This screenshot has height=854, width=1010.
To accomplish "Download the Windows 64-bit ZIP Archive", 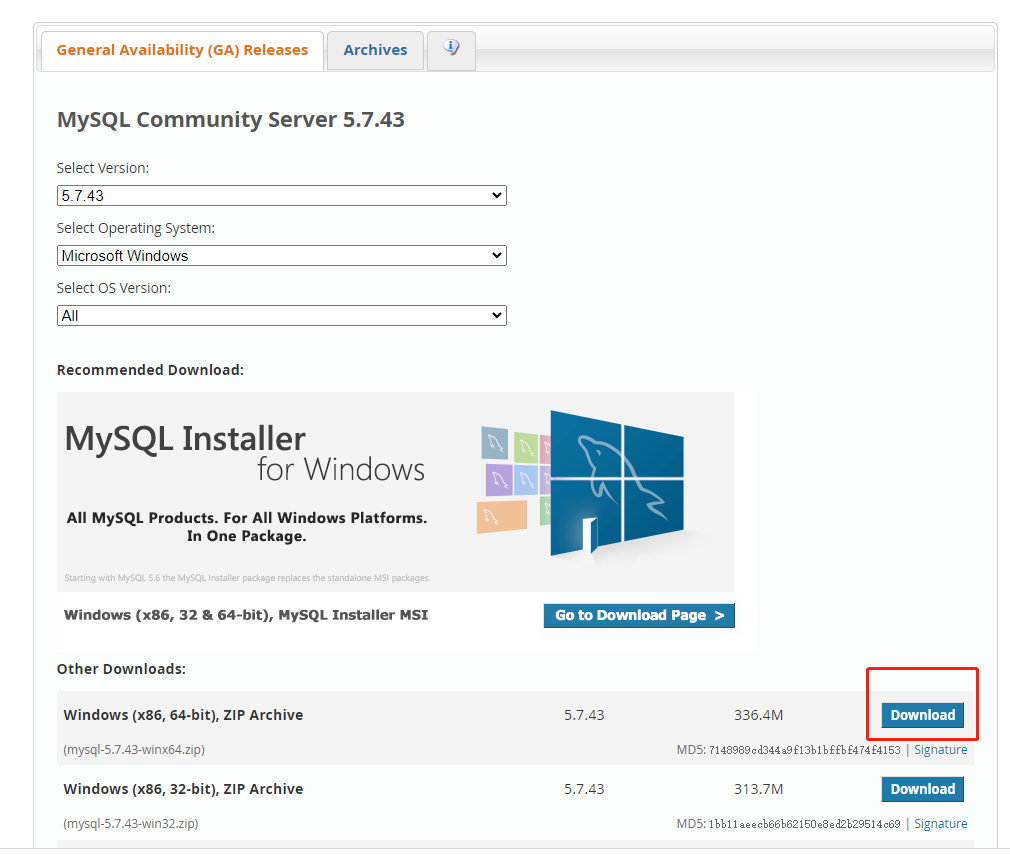I will coord(922,715).
